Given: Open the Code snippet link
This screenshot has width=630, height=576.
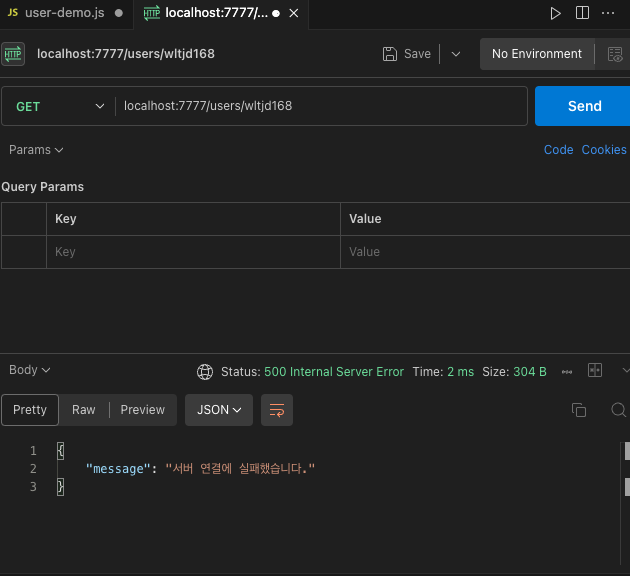Looking at the screenshot, I should pyautogui.click(x=558, y=150).
